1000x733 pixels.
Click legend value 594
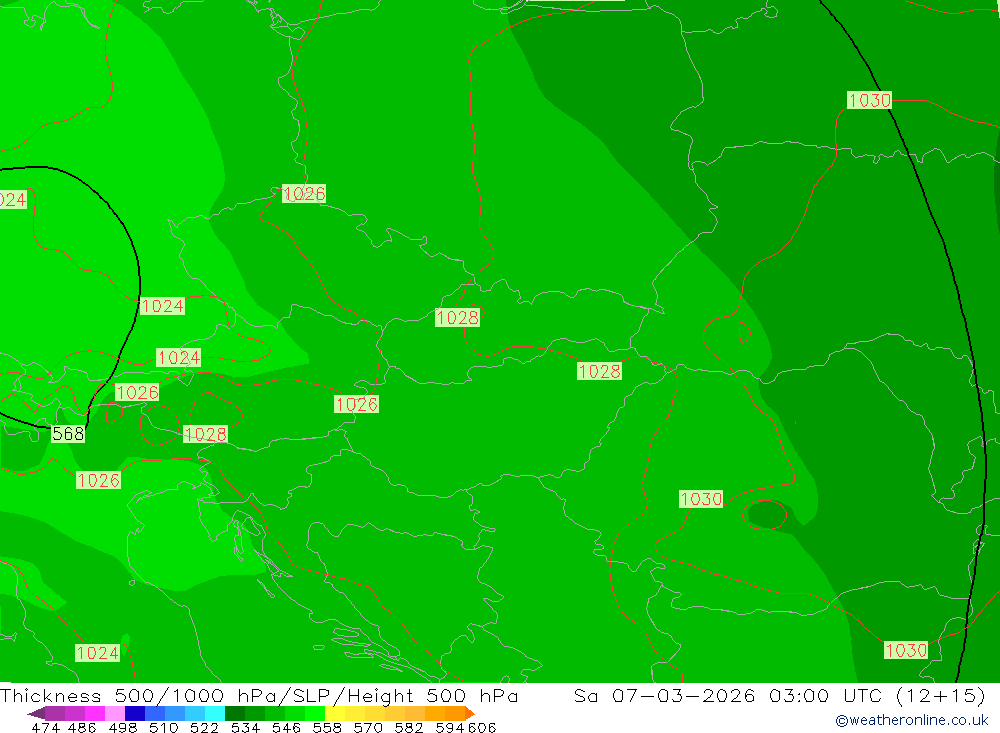point(450,727)
